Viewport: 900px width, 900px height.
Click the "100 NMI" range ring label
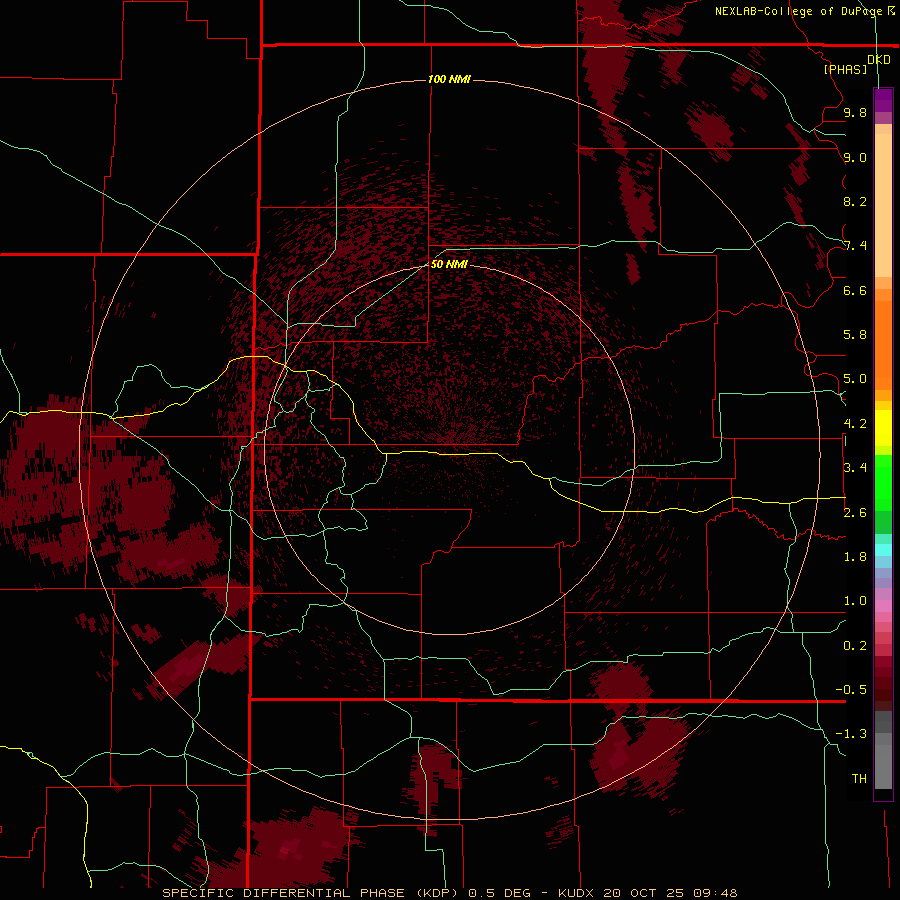click(x=449, y=79)
